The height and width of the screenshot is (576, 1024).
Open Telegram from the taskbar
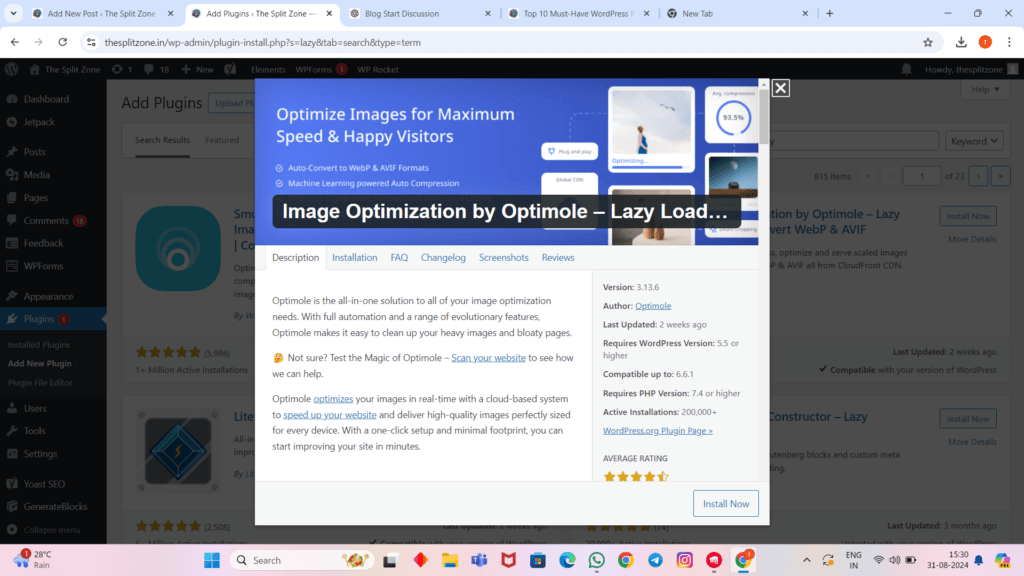[655, 560]
